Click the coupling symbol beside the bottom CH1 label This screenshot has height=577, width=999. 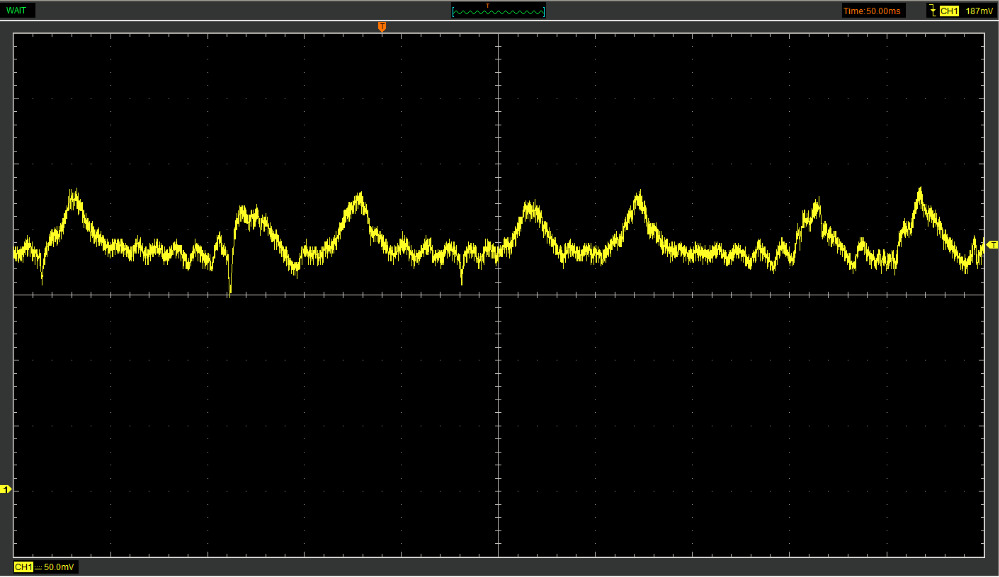coord(38,567)
